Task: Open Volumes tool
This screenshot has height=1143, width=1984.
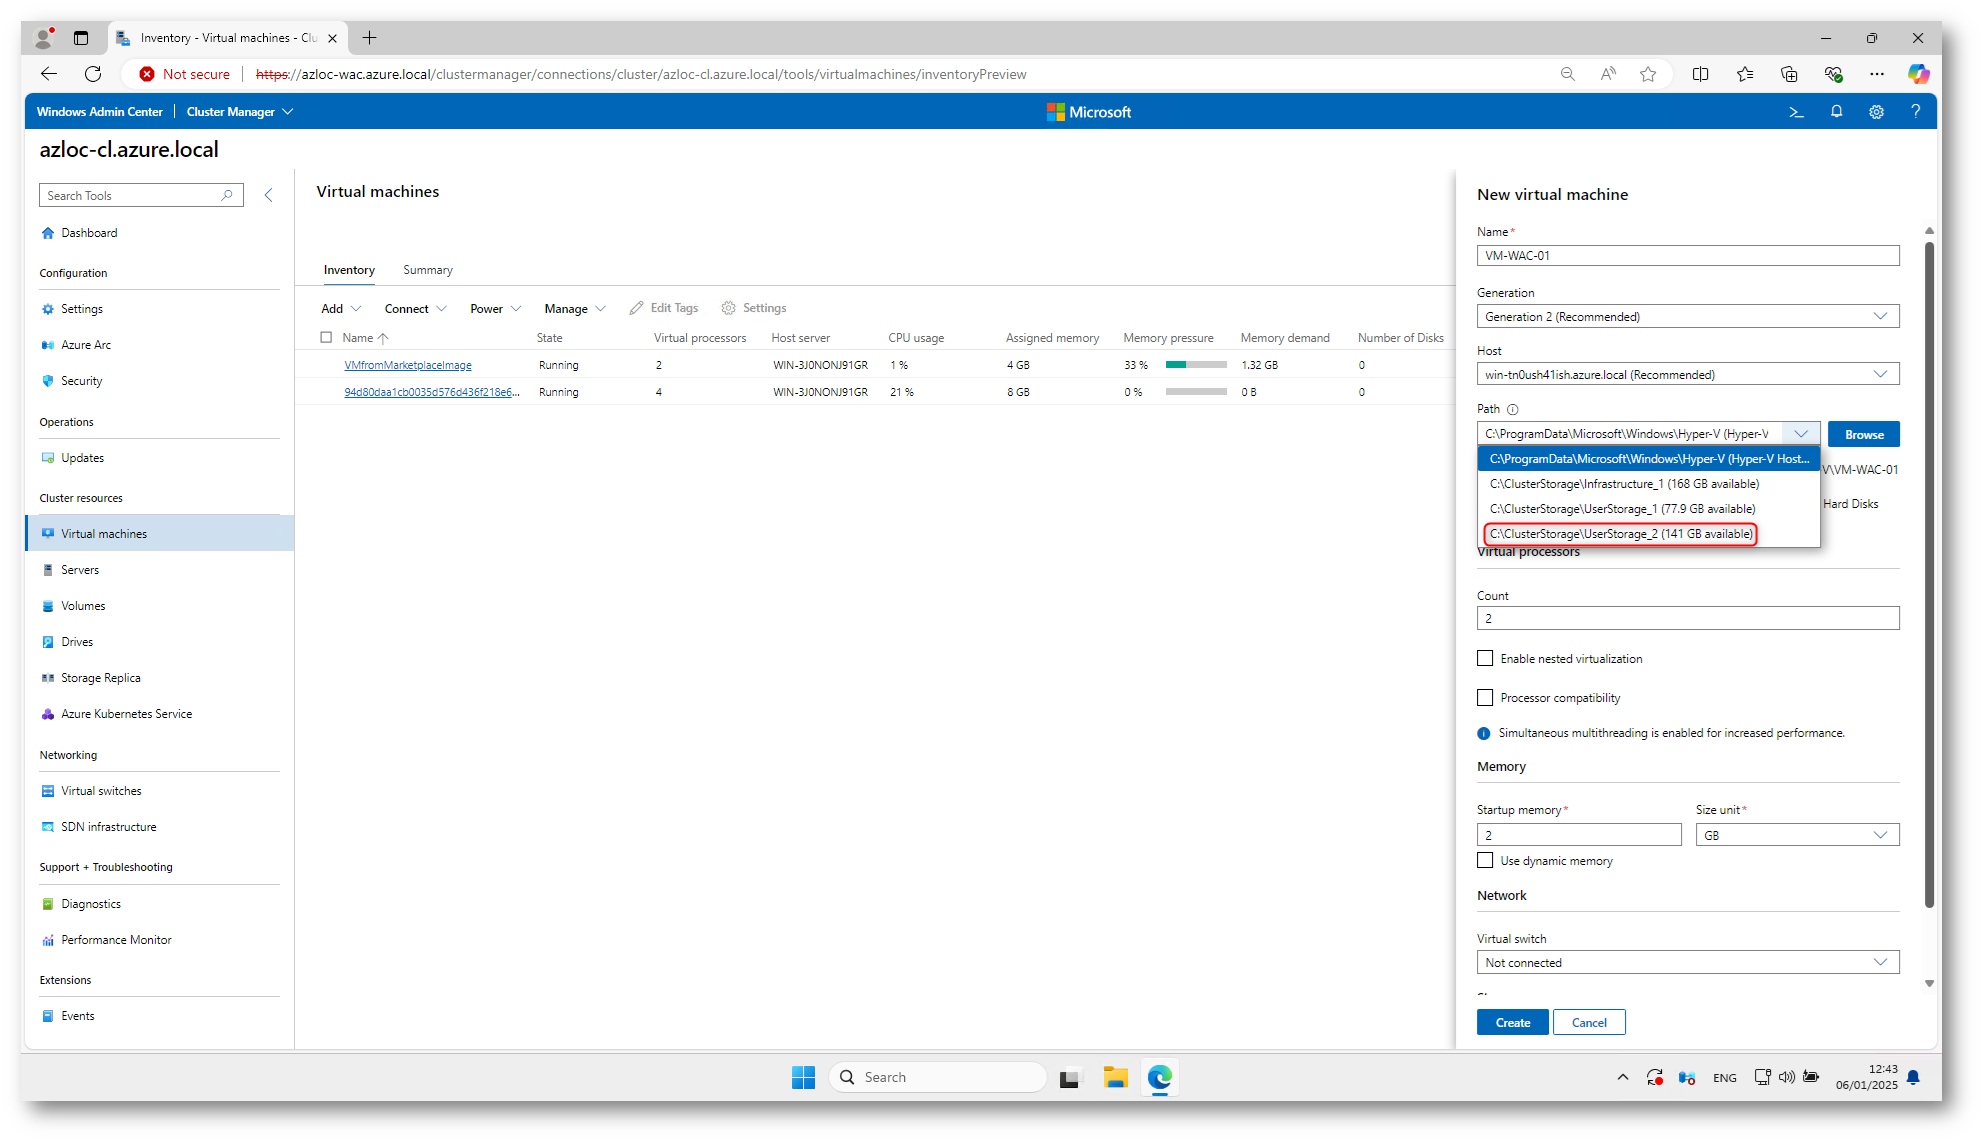Action: point(83,606)
